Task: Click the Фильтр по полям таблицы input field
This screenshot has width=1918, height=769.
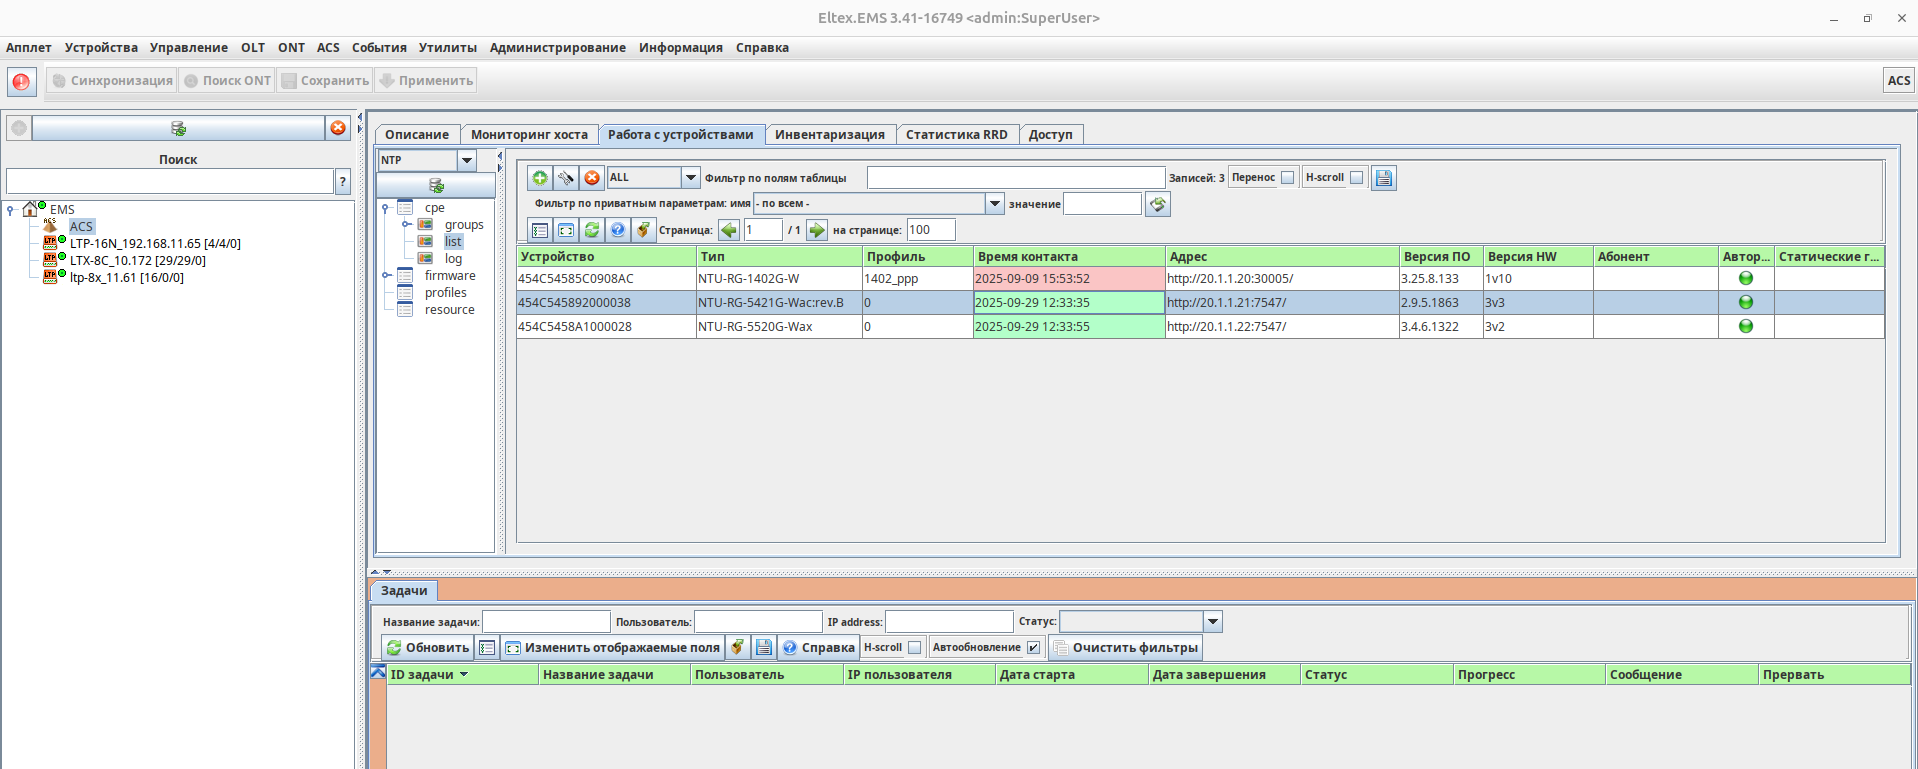Action: pos(1016,178)
